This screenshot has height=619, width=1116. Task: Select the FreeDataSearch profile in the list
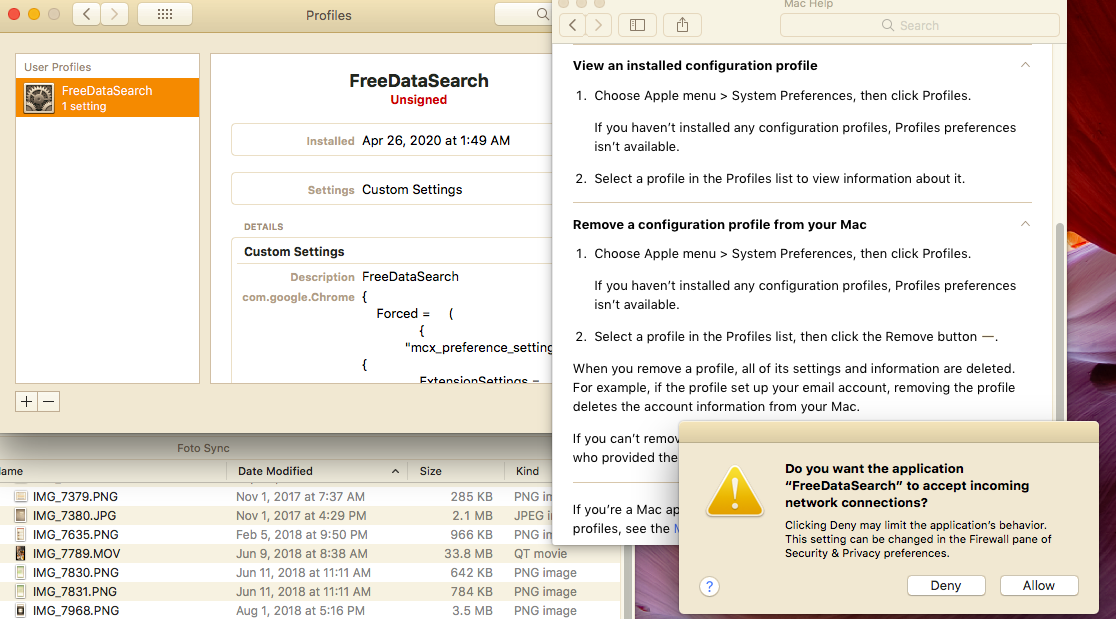click(x=107, y=97)
